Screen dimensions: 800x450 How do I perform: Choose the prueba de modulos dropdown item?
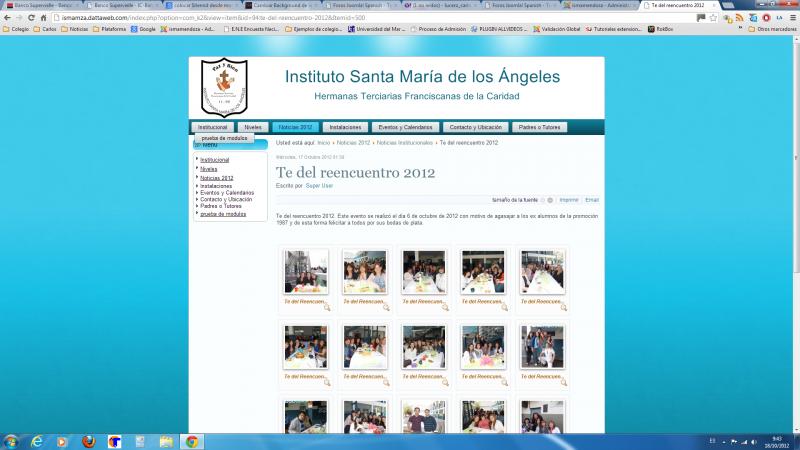point(224,138)
